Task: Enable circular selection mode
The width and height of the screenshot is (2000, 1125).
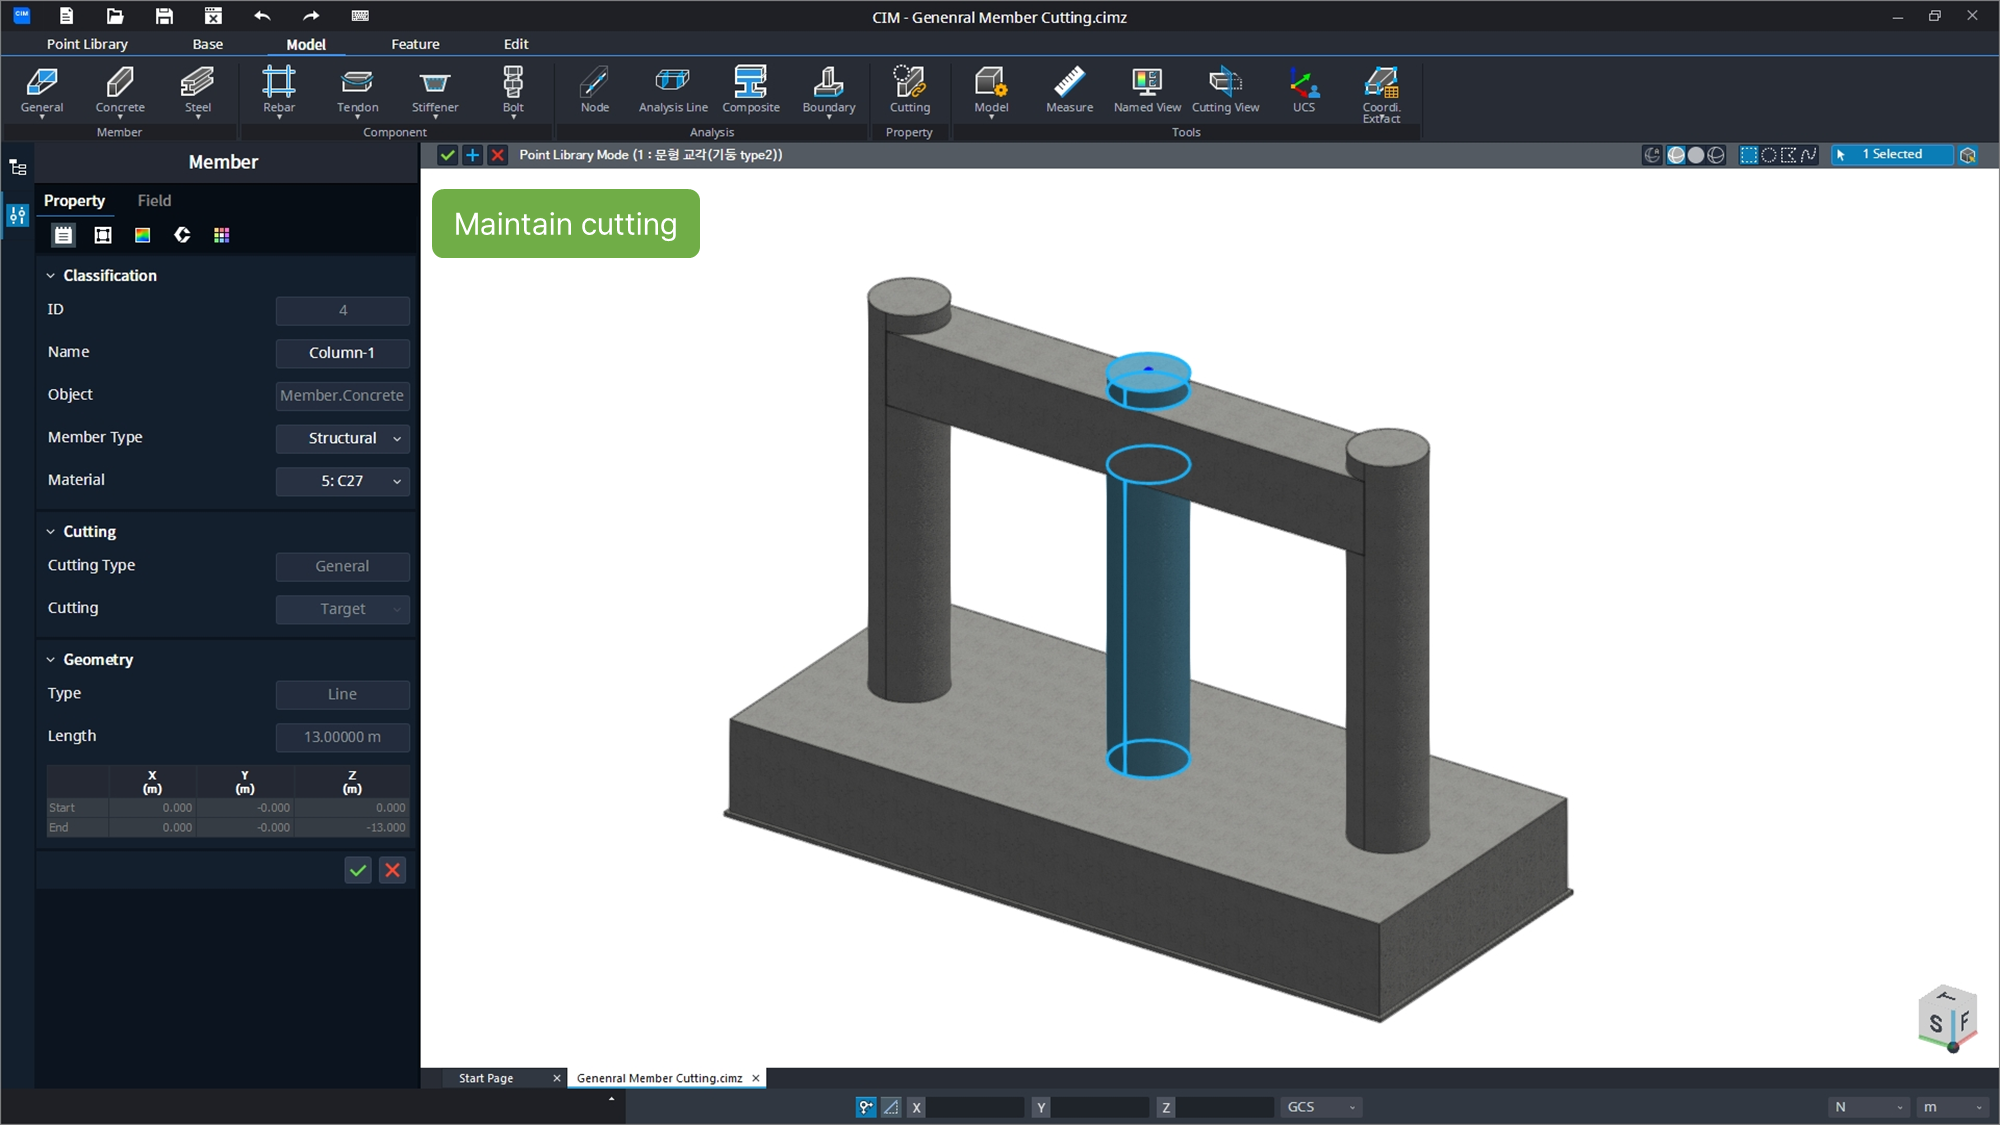Action: tap(1769, 155)
